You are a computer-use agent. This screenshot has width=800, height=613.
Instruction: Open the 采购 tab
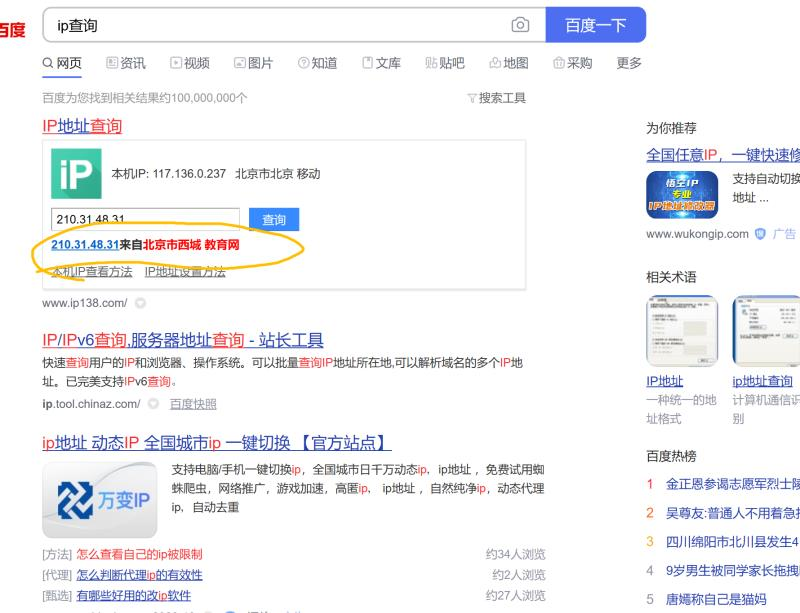coord(572,63)
